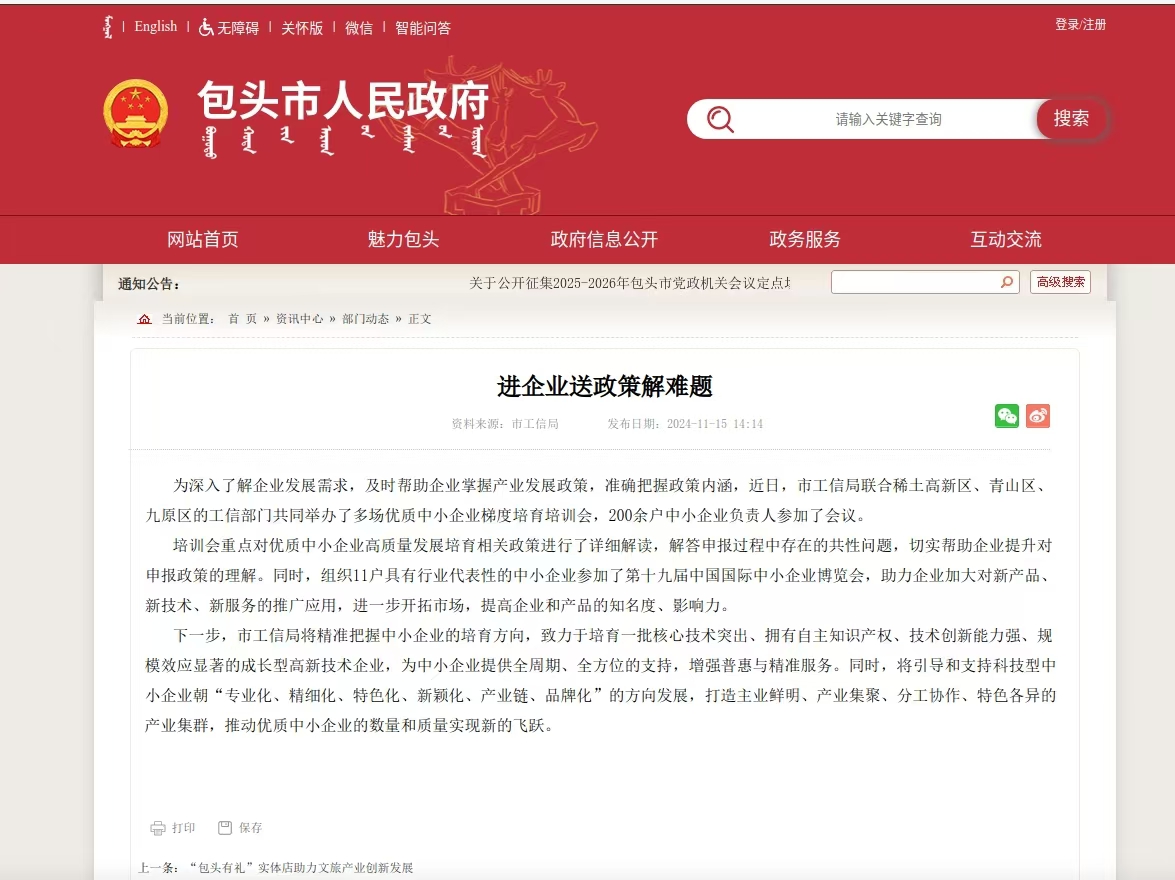Click the WeChat share icon
The width and height of the screenshot is (1175, 880).
click(1006, 416)
